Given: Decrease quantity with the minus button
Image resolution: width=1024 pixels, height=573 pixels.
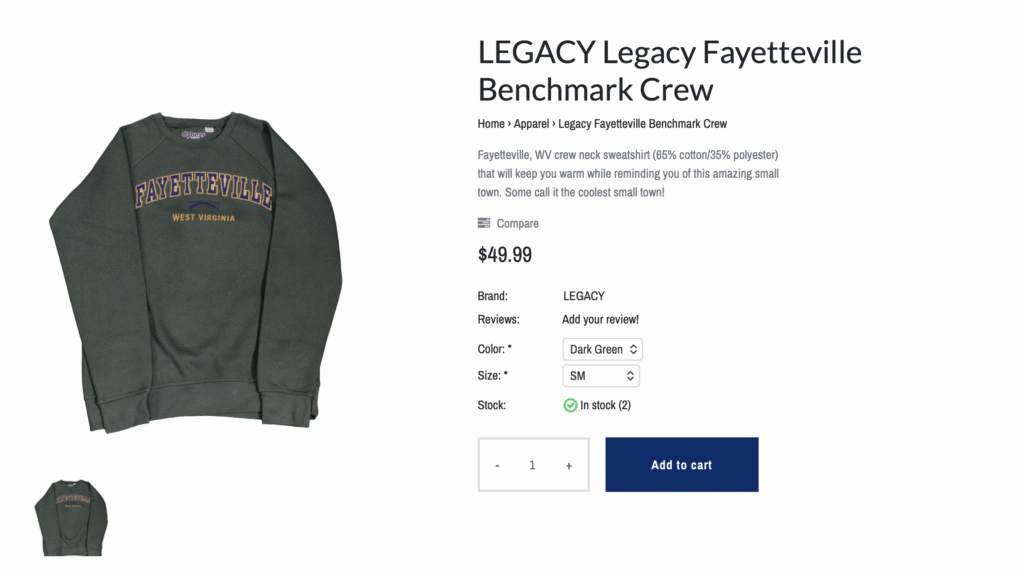Looking at the screenshot, I should pyautogui.click(x=497, y=465).
